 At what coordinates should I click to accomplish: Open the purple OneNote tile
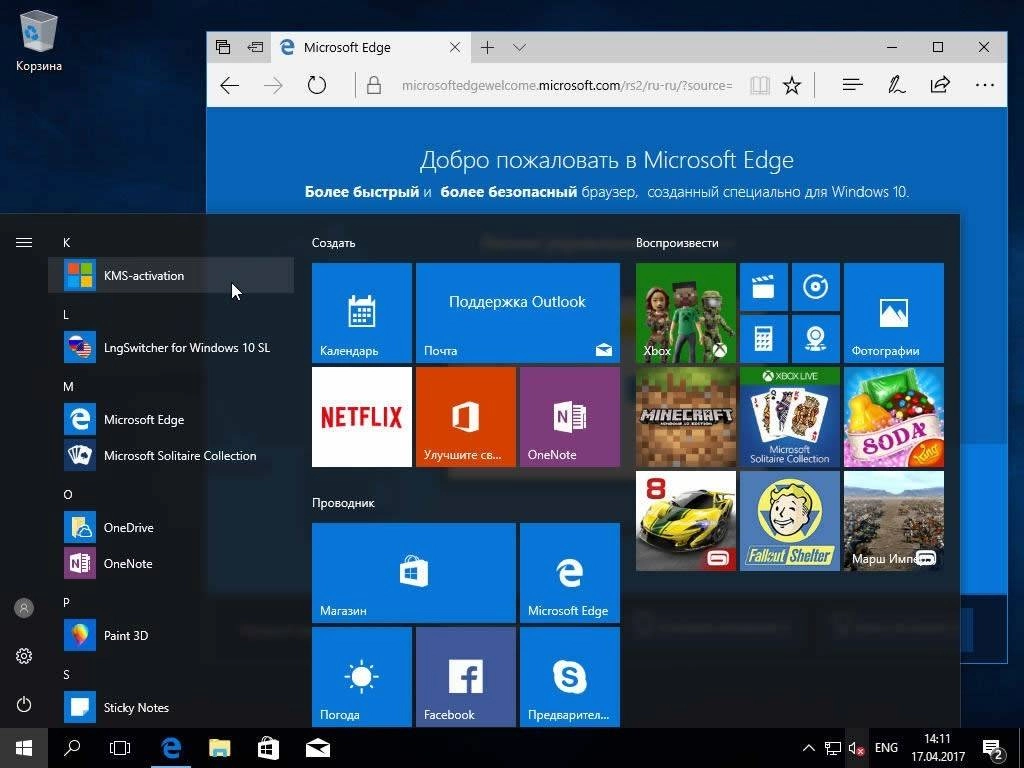click(x=569, y=417)
